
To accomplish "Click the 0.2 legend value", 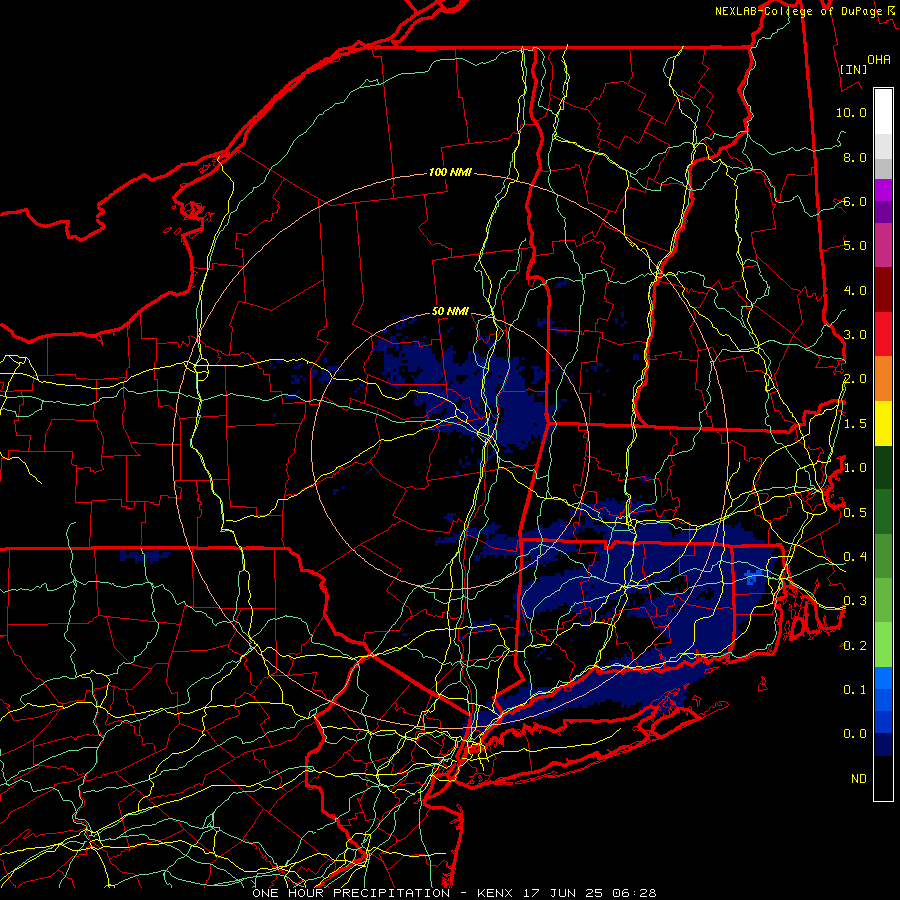I will pos(855,646).
